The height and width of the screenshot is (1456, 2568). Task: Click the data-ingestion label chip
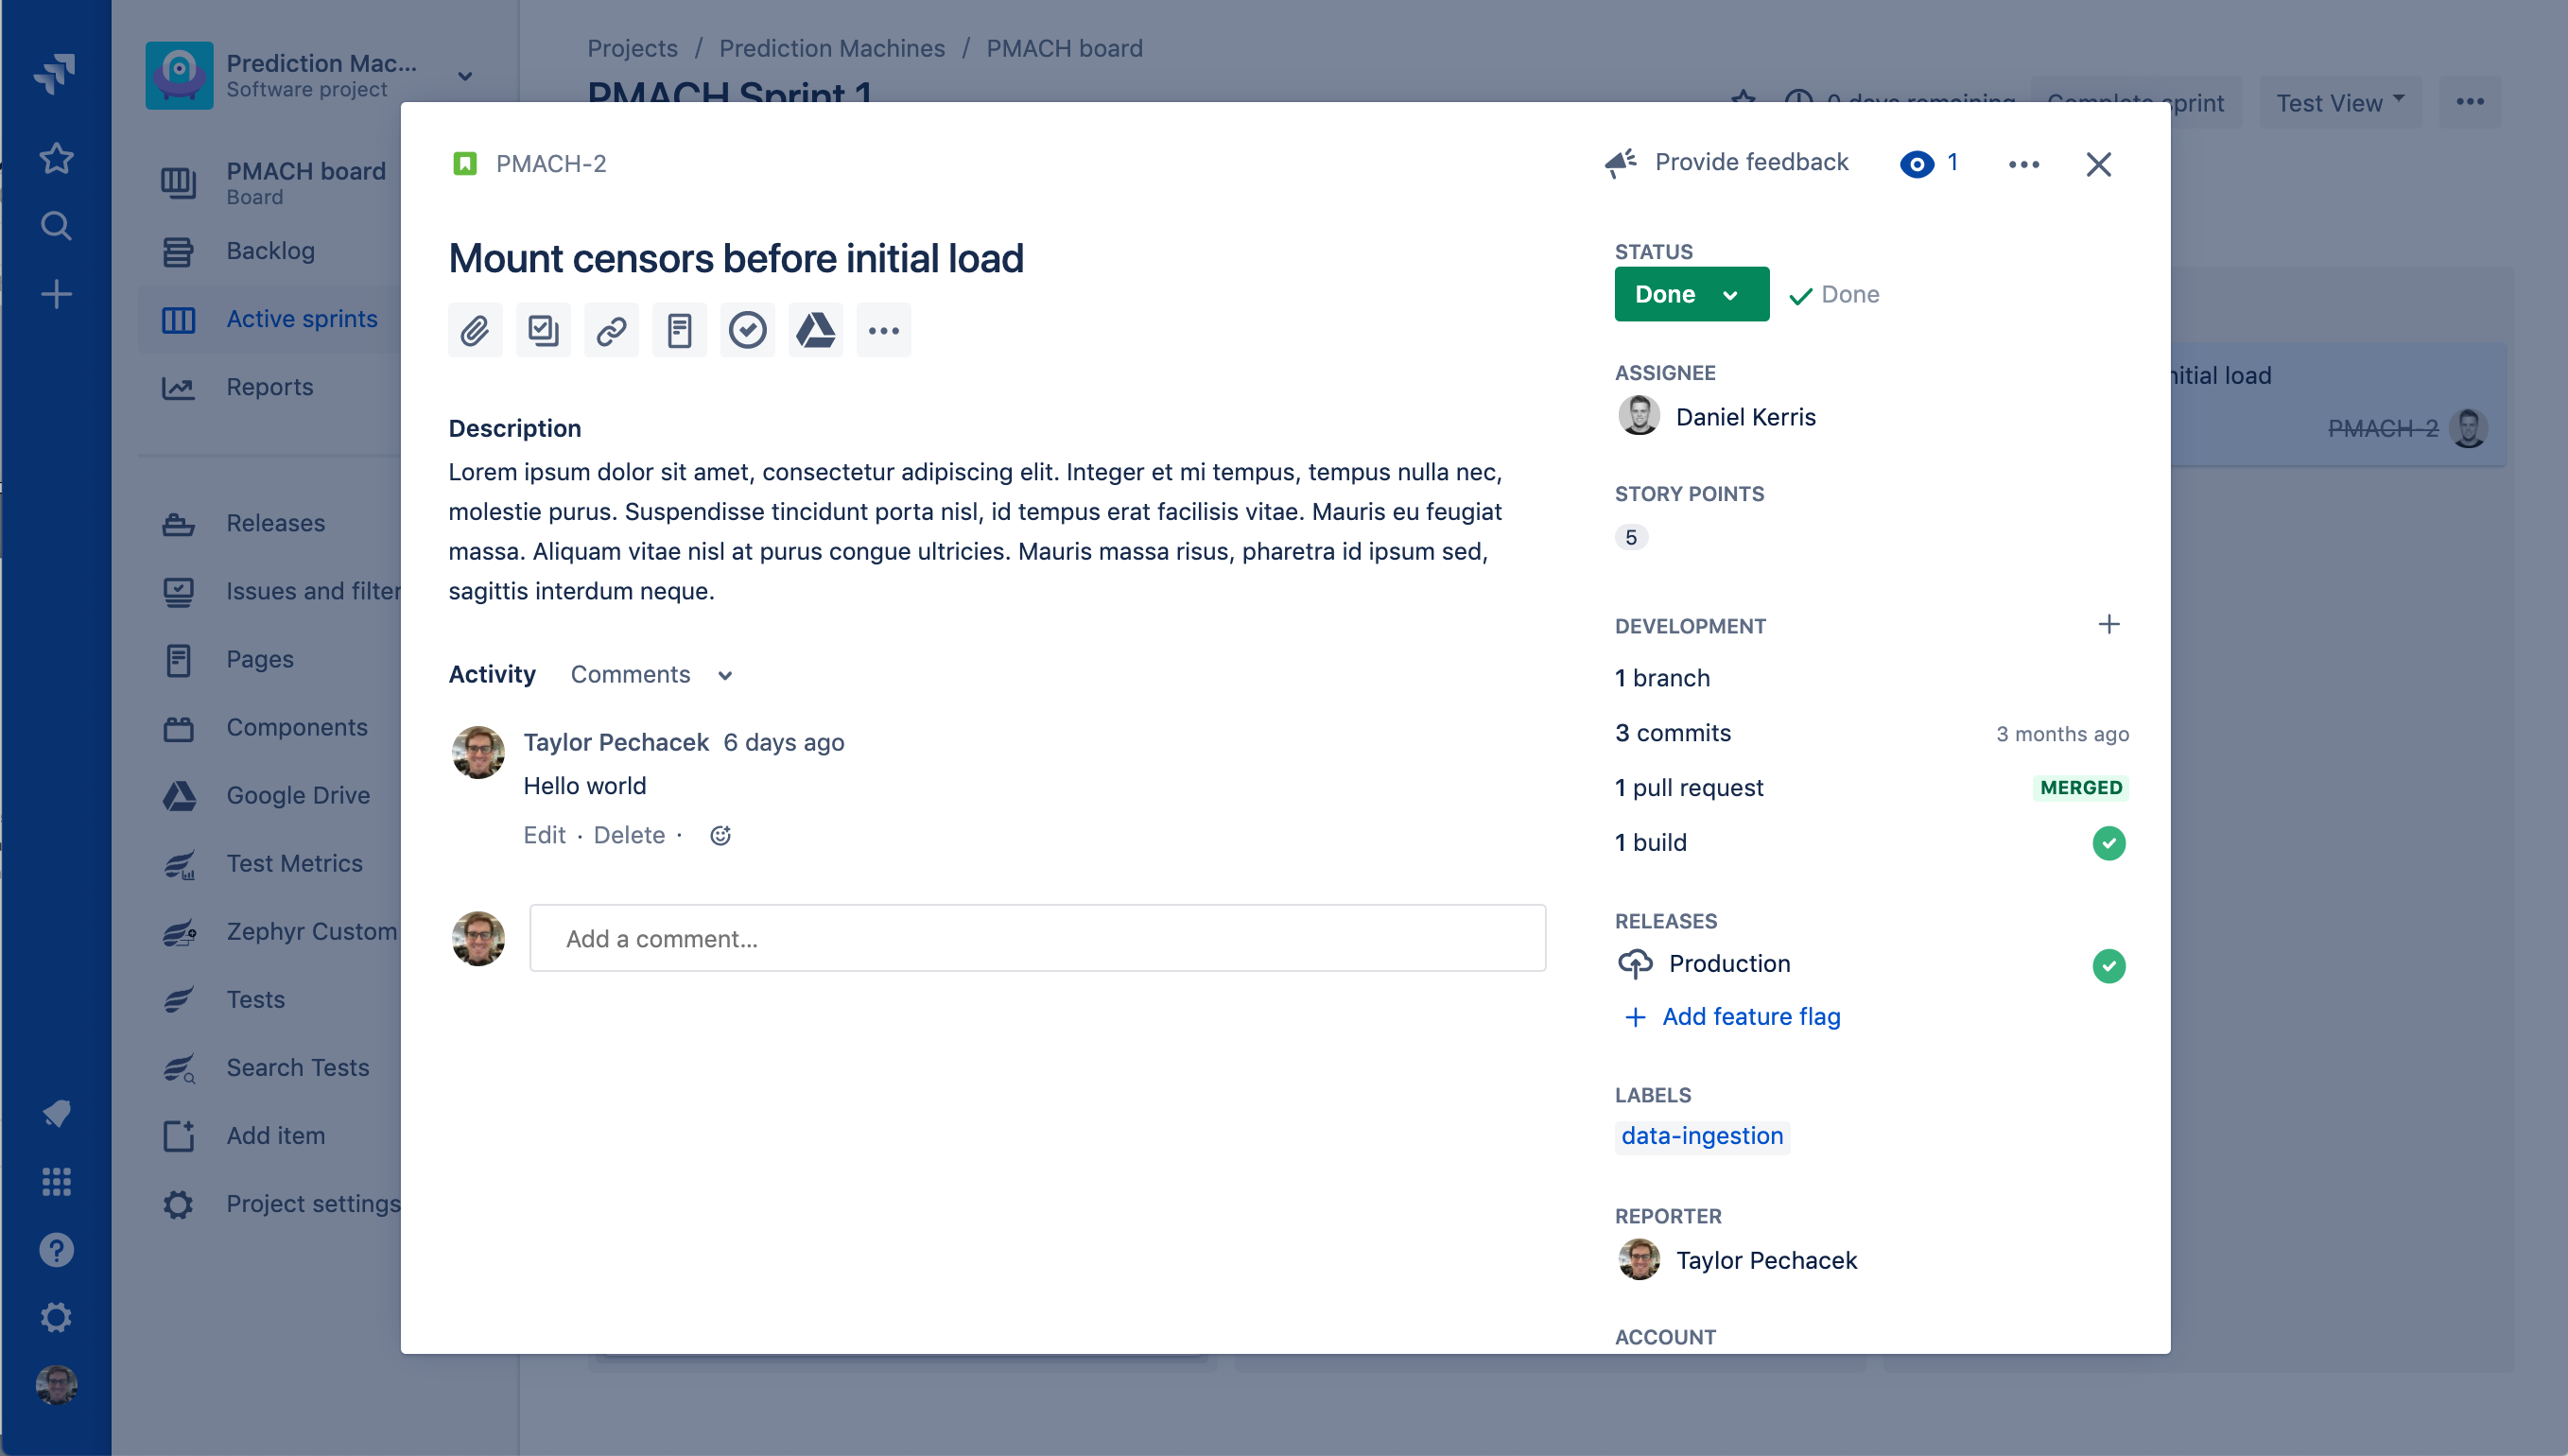1702,1136
